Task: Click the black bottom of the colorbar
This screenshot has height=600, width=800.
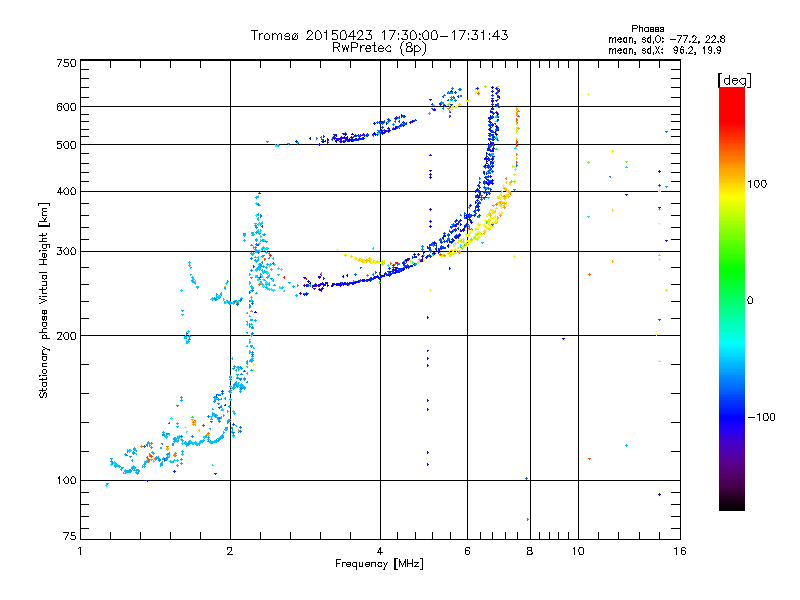Action: point(732,503)
